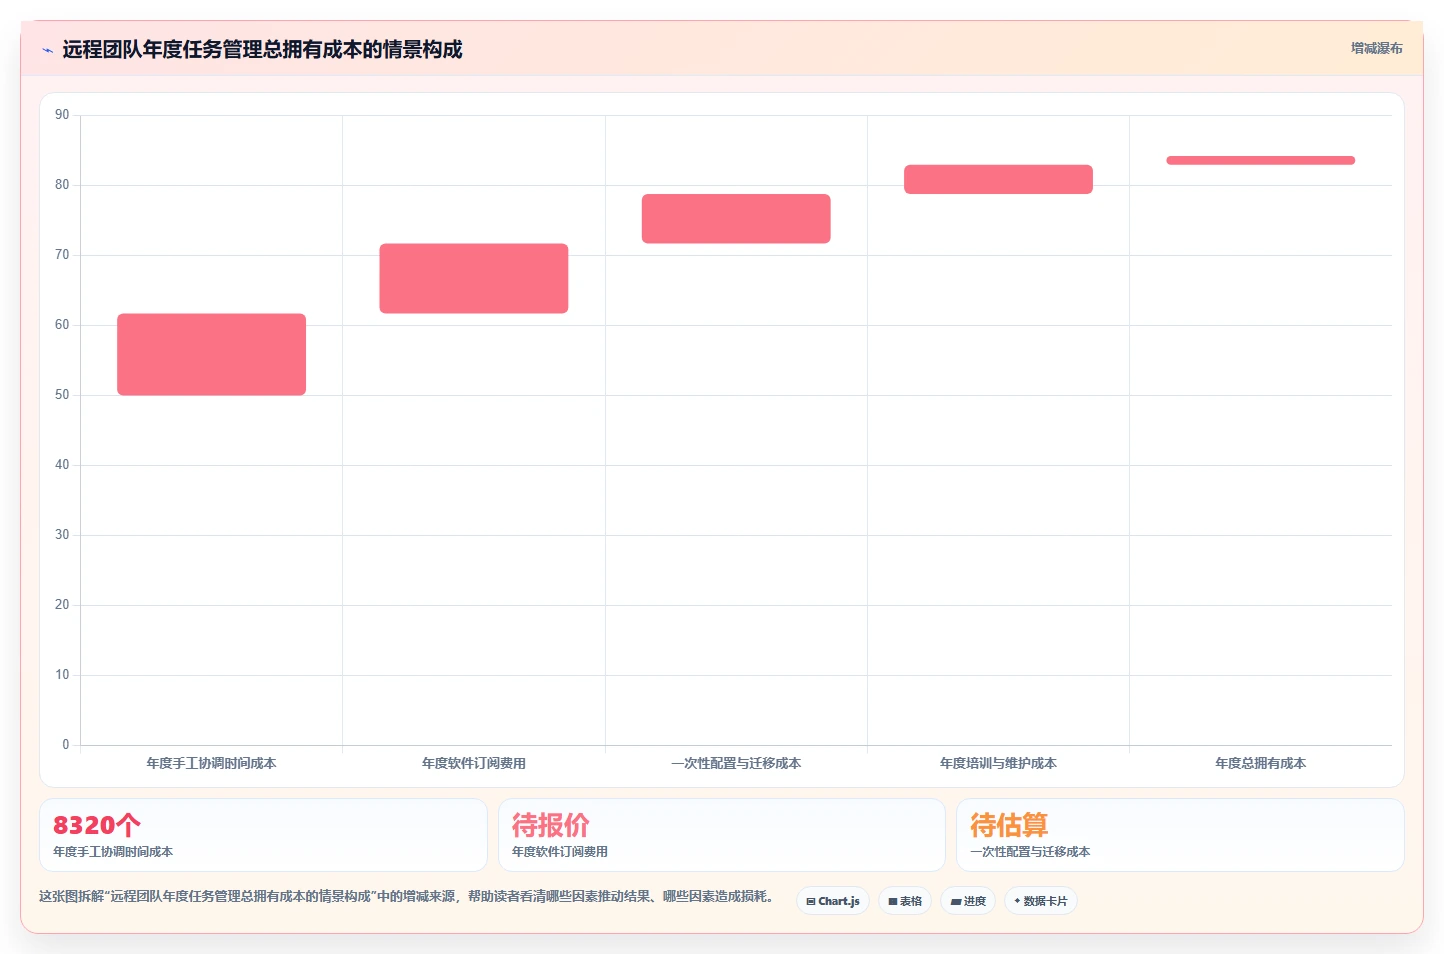The height and width of the screenshot is (954, 1444).
Task: Click the icon in the 进度 chip
Action: (956, 901)
